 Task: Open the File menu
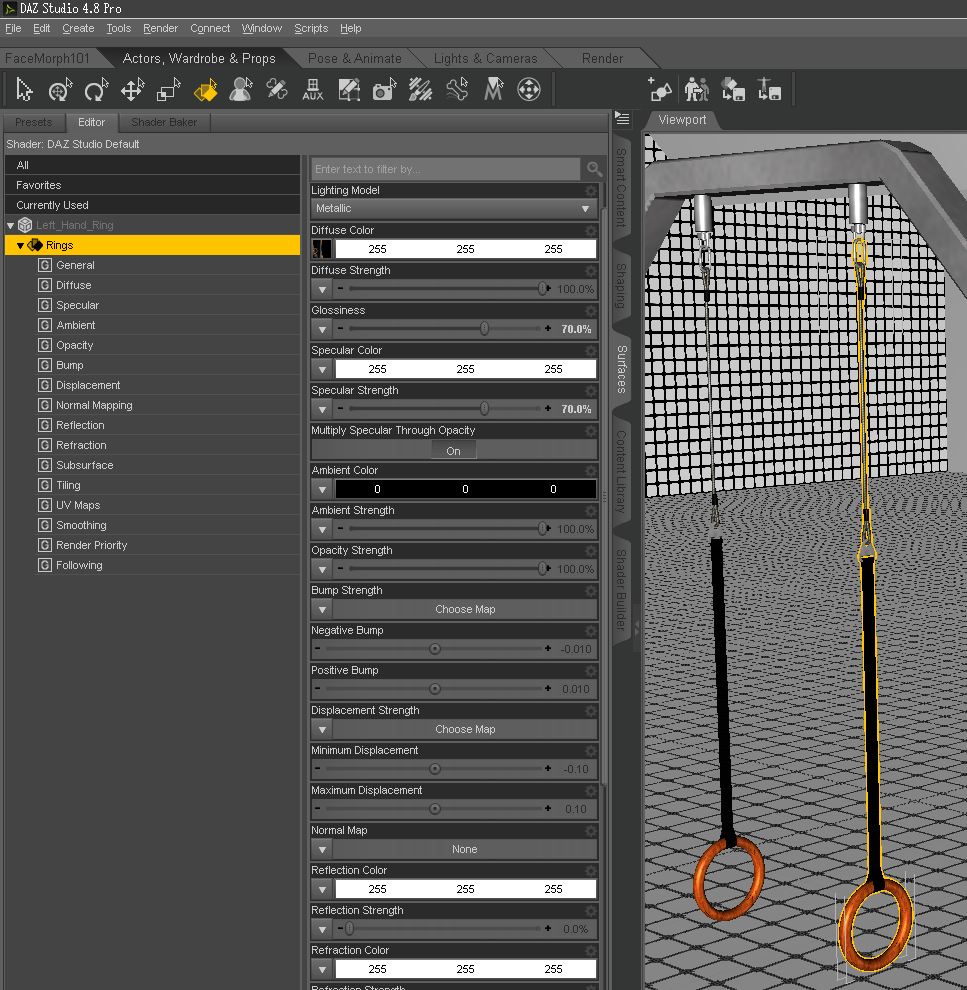click(x=13, y=28)
